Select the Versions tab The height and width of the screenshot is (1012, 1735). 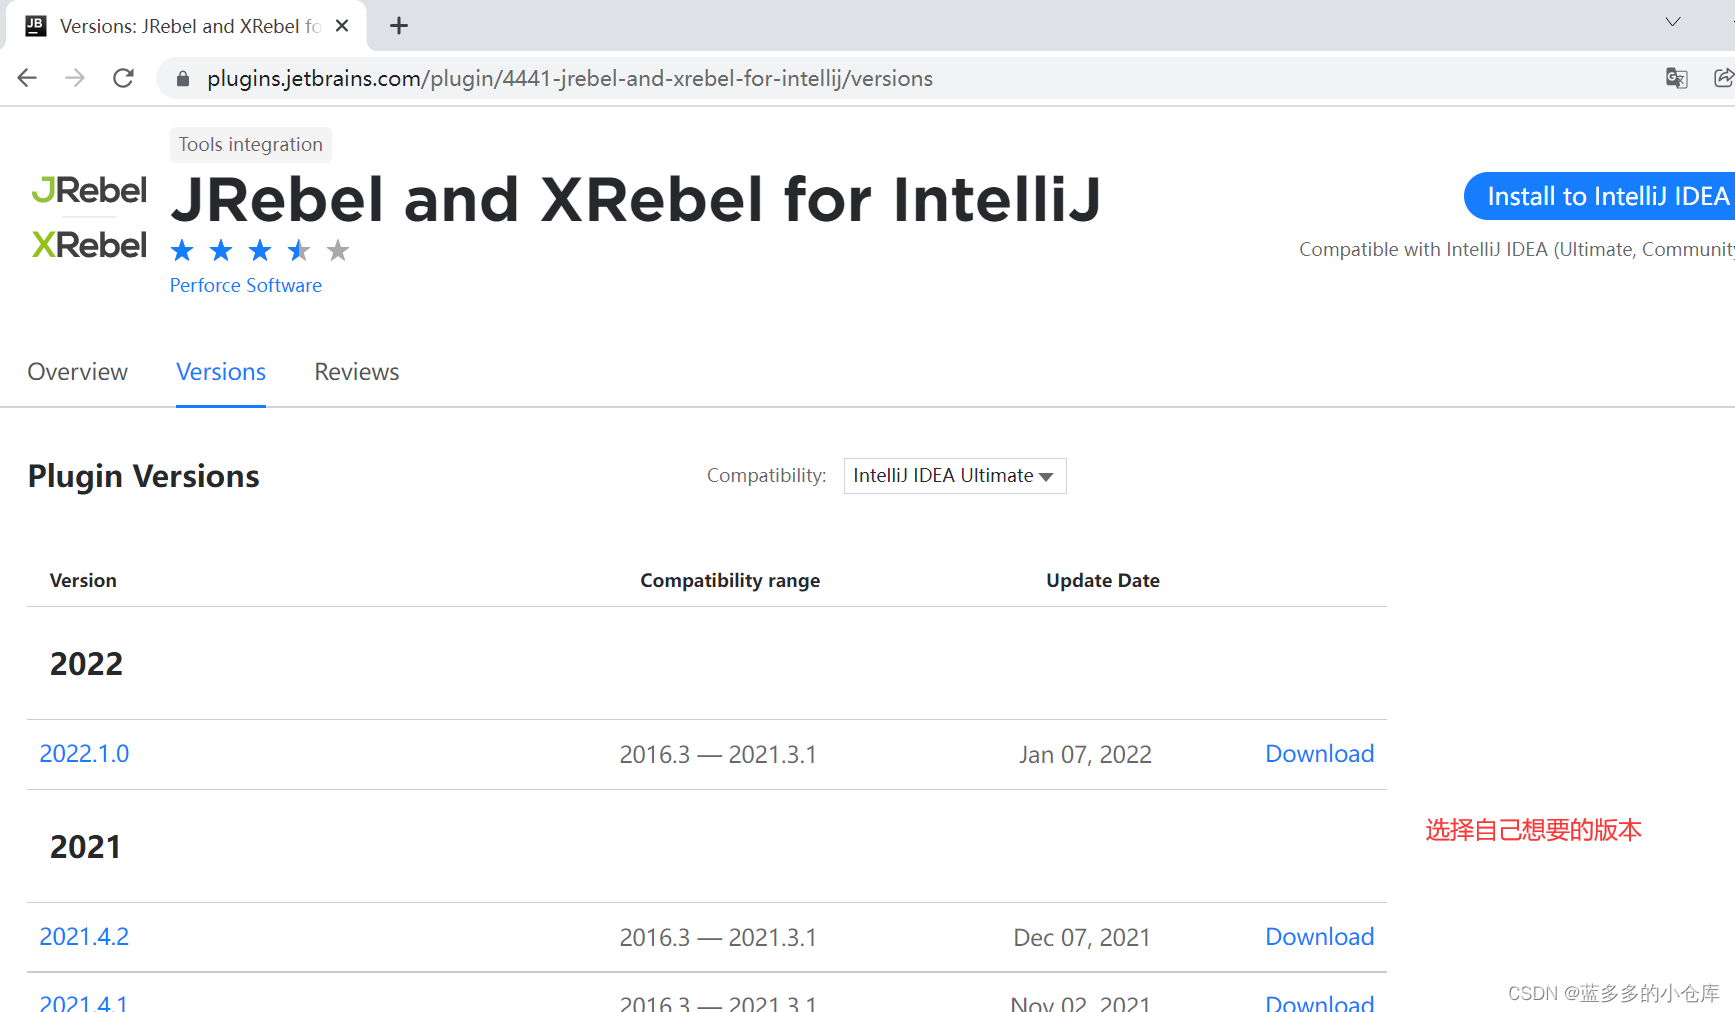coord(221,372)
